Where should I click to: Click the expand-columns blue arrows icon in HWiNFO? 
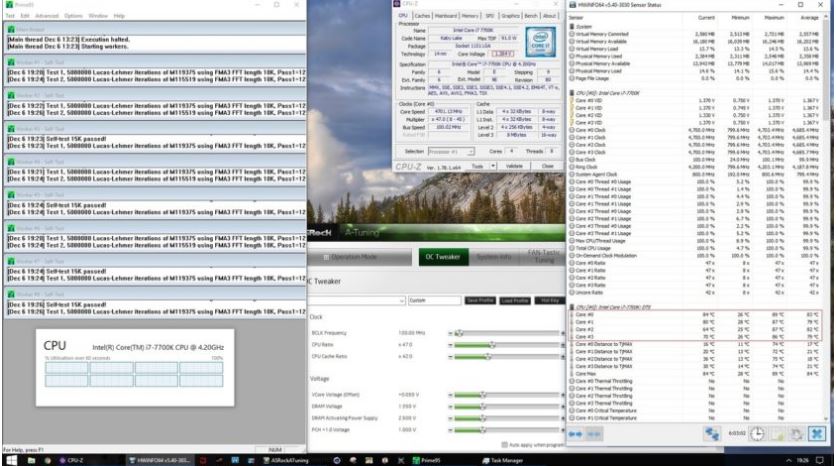[575, 435]
